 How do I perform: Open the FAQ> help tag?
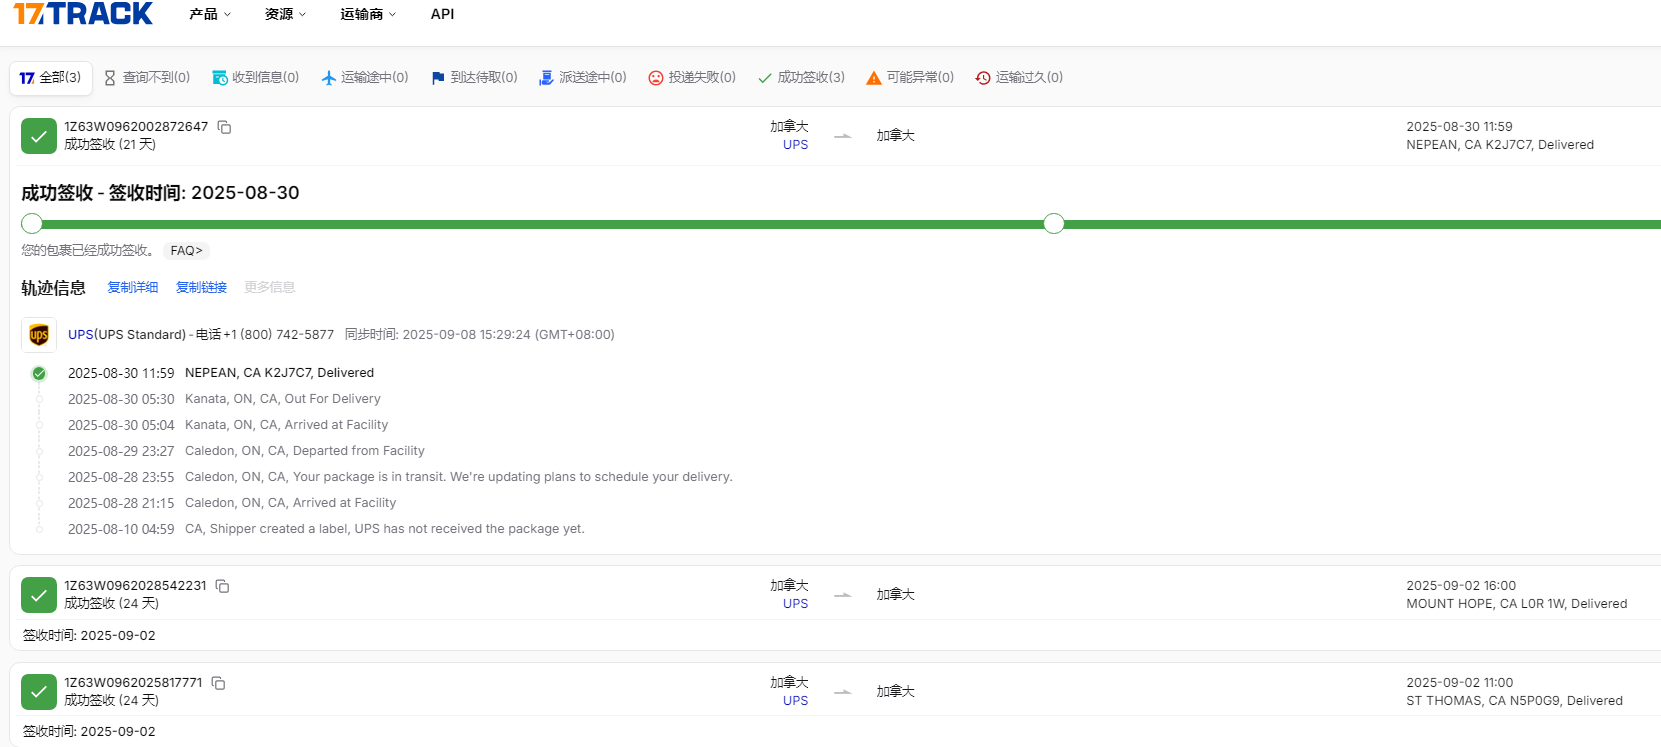(x=186, y=251)
